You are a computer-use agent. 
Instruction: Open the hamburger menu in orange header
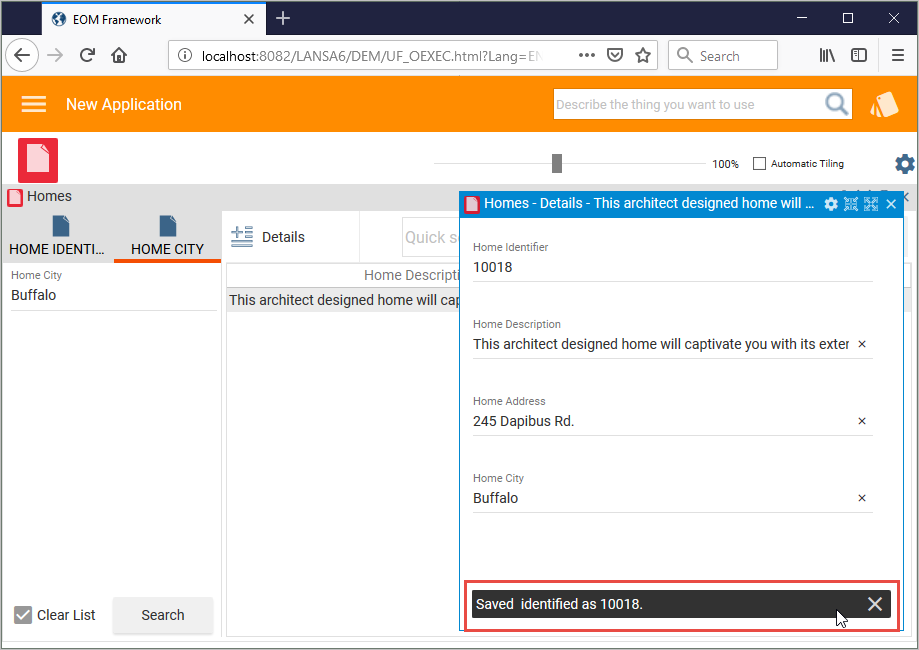33,104
